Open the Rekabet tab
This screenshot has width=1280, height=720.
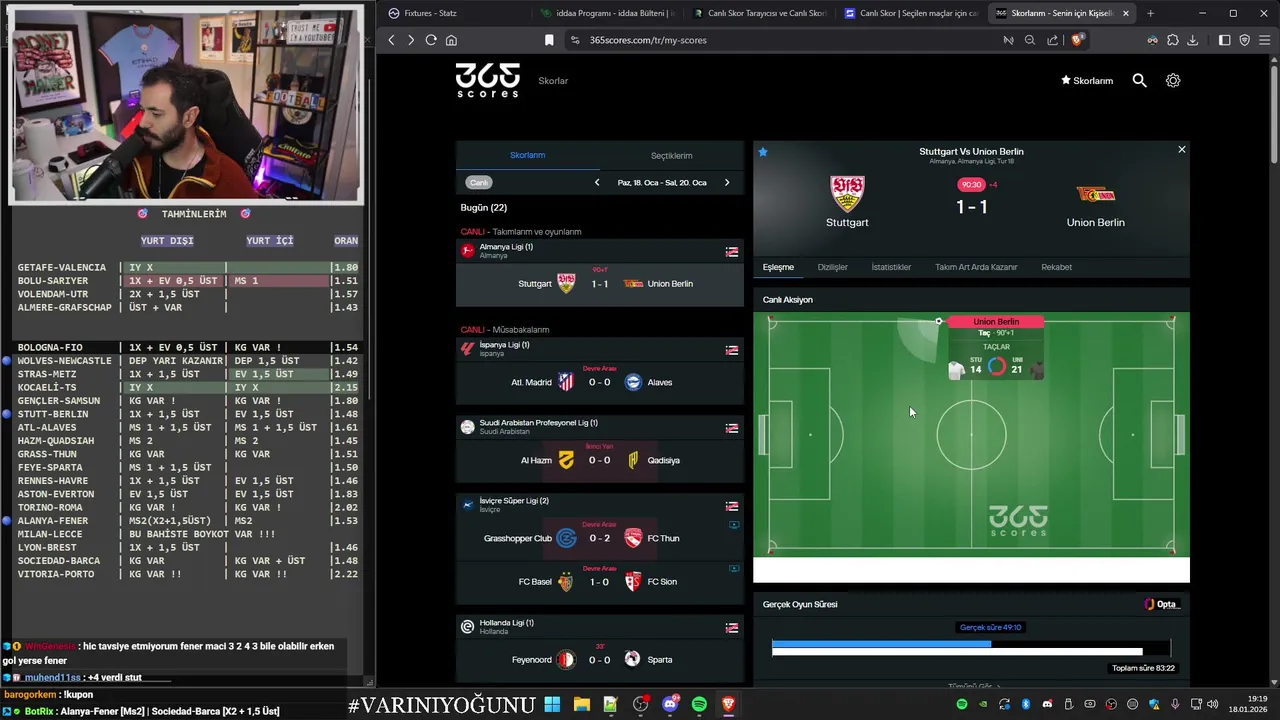pyautogui.click(x=1057, y=267)
